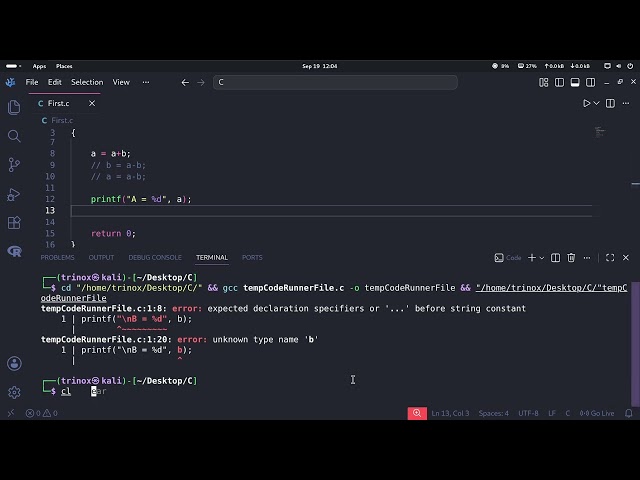
Task: Click the editor minimap
Action: click(x=600, y=132)
